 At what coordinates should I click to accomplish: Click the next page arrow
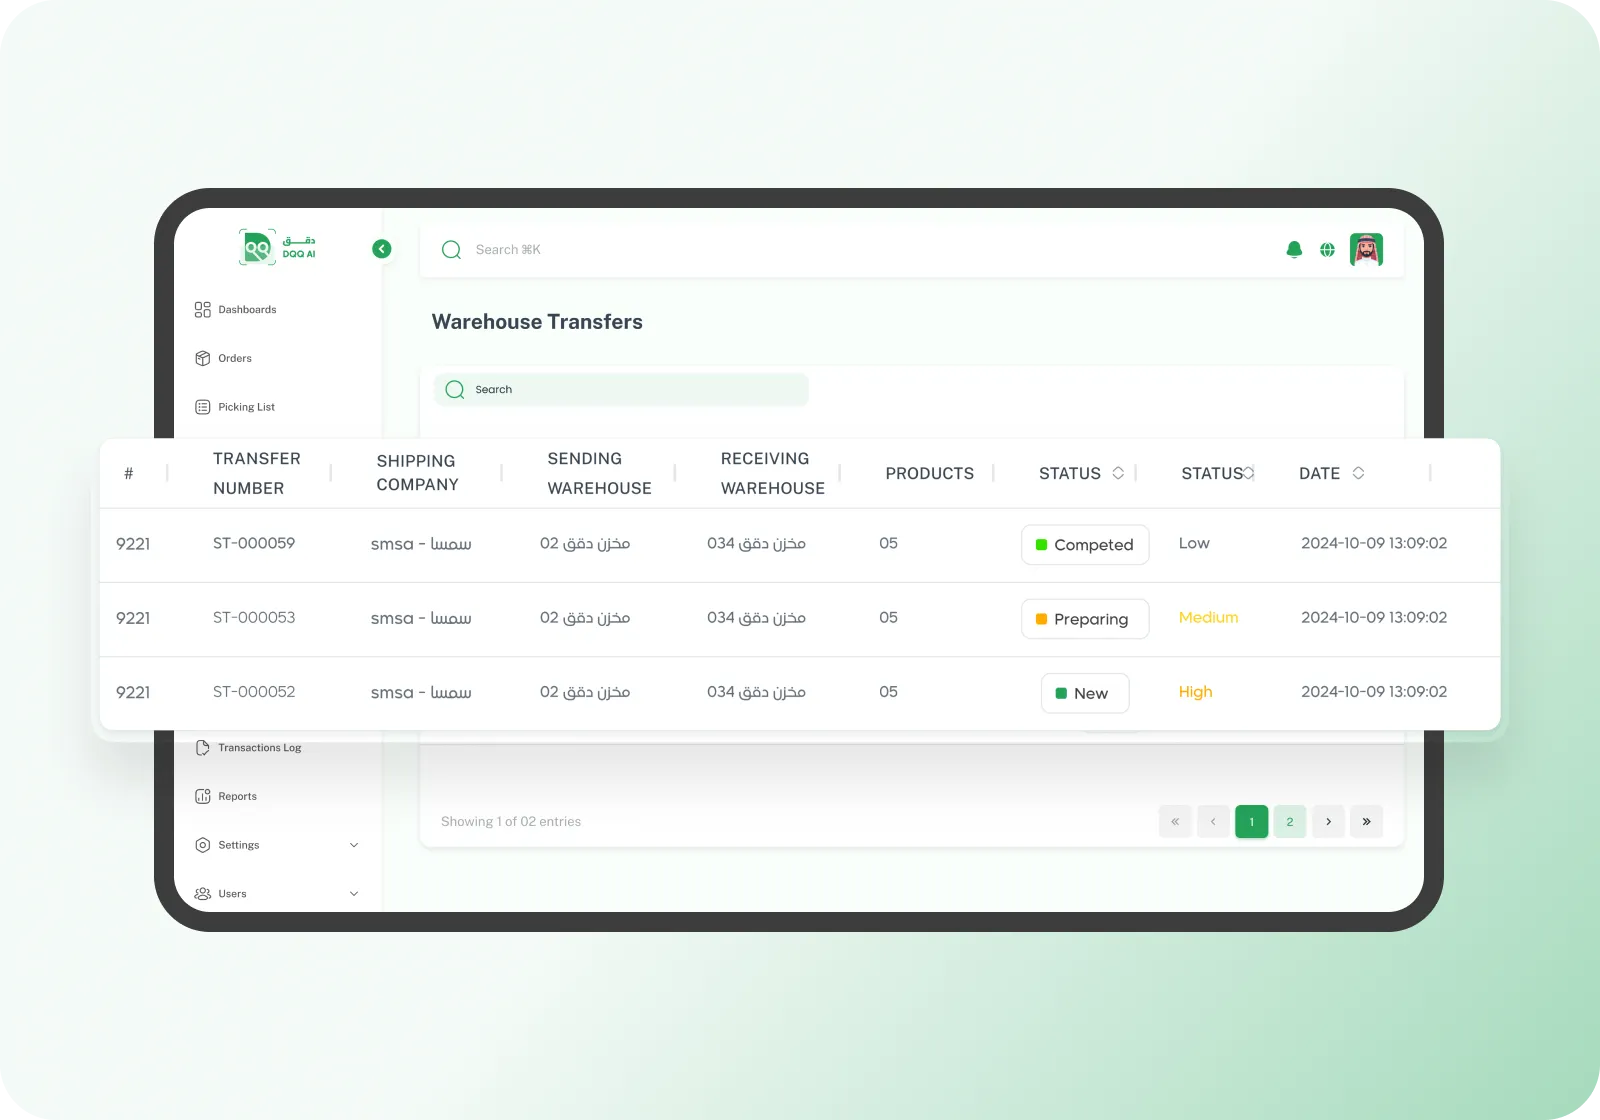point(1328,822)
